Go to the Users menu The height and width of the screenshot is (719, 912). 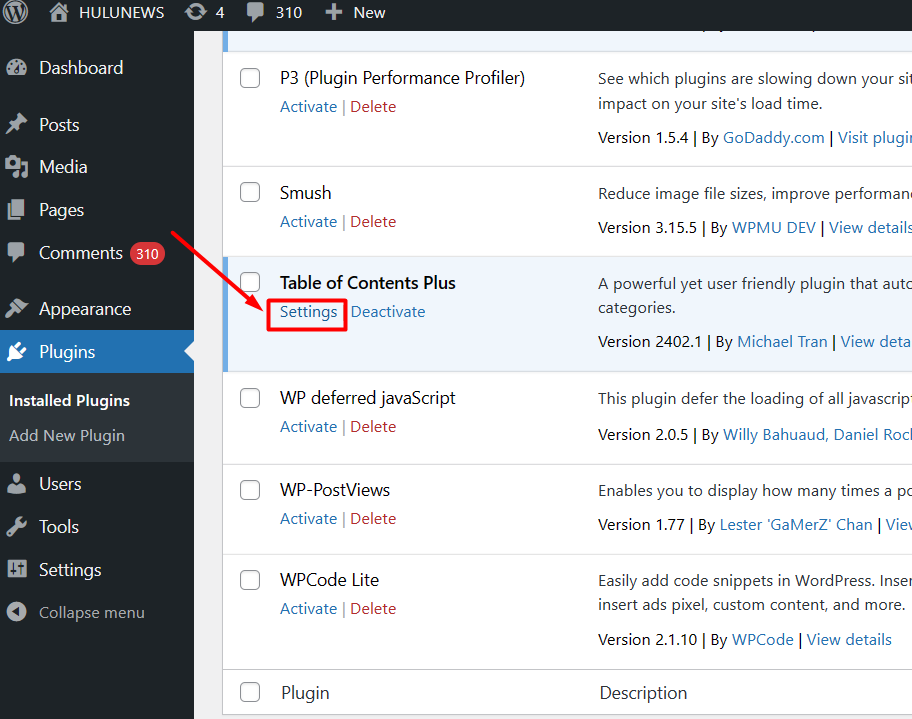click(x=60, y=484)
